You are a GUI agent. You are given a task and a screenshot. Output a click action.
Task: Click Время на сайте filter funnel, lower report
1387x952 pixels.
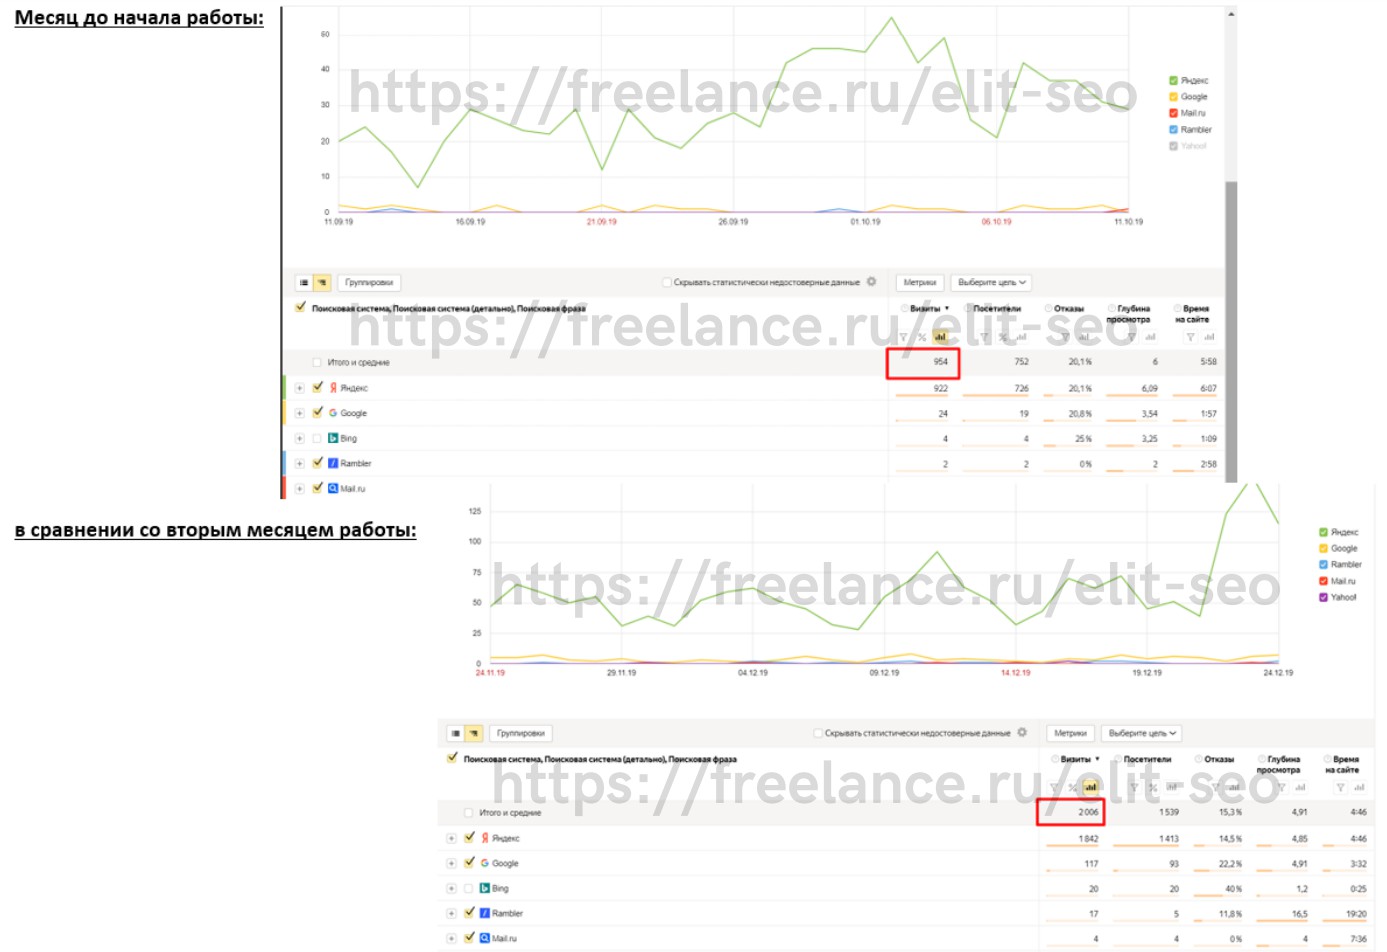(x=1340, y=788)
